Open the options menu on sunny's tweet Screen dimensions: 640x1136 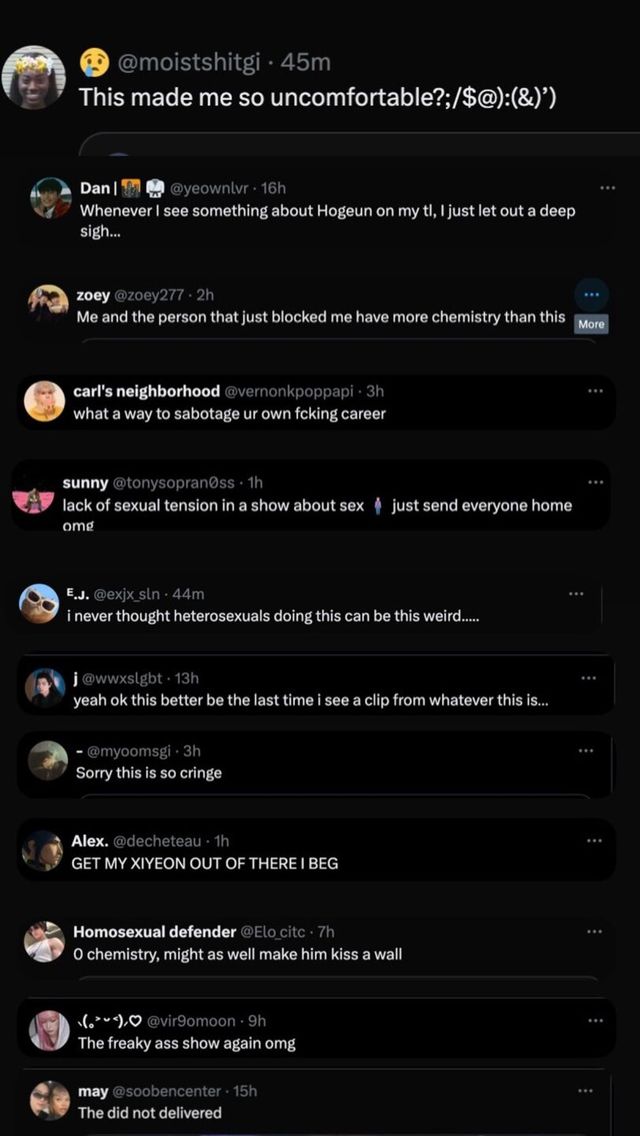tap(596, 482)
